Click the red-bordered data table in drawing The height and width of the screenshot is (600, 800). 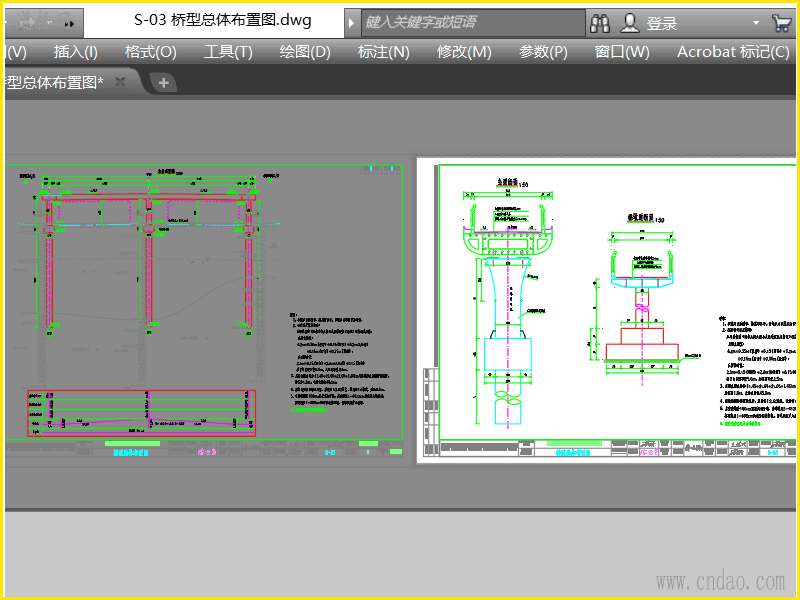click(x=141, y=413)
